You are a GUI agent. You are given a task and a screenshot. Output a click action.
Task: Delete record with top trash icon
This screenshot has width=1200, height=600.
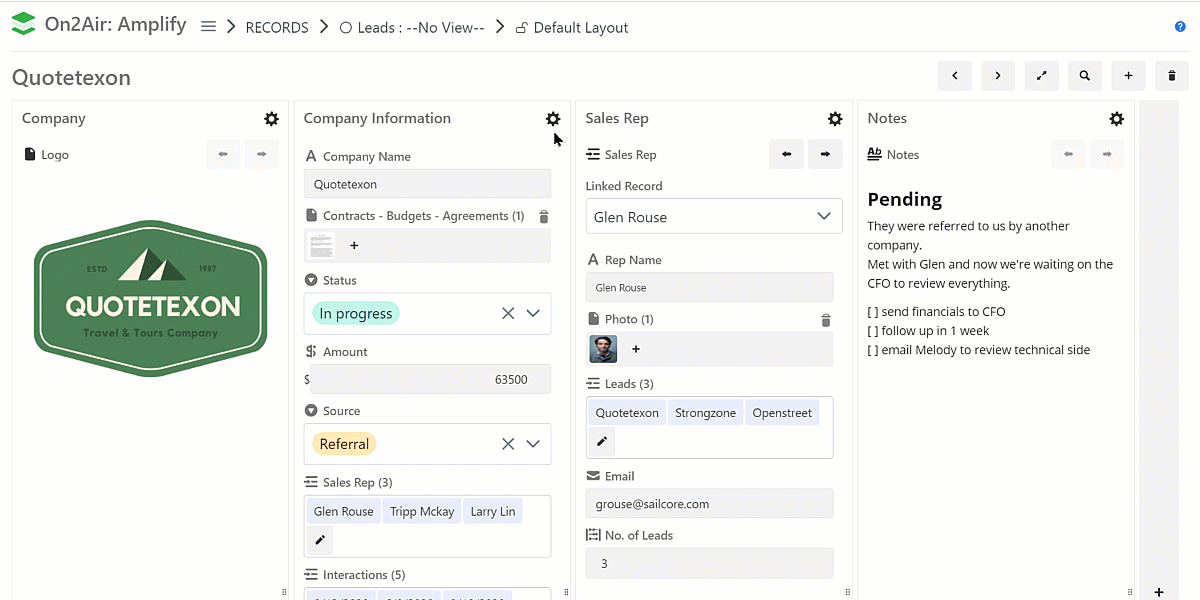tap(1171, 76)
